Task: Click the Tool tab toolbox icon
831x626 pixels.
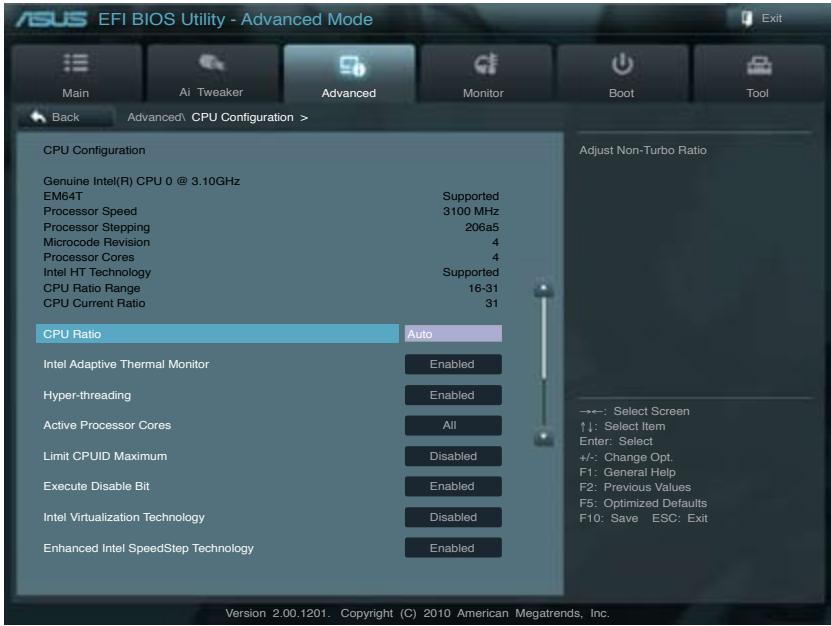Action: [759, 66]
